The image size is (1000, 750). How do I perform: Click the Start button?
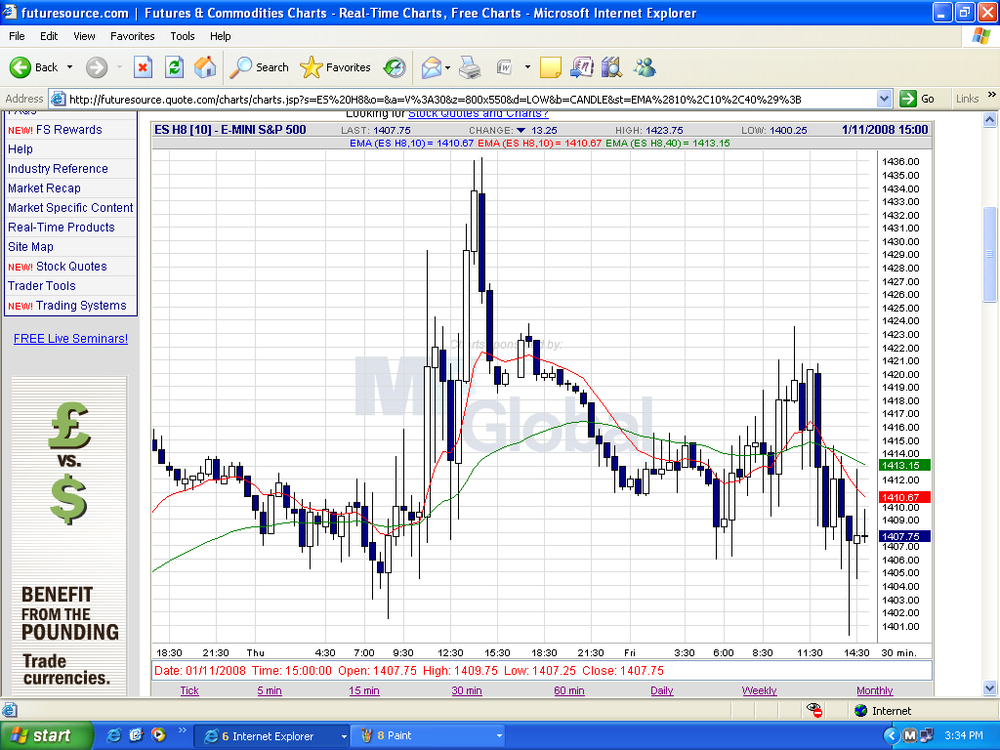pos(46,736)
